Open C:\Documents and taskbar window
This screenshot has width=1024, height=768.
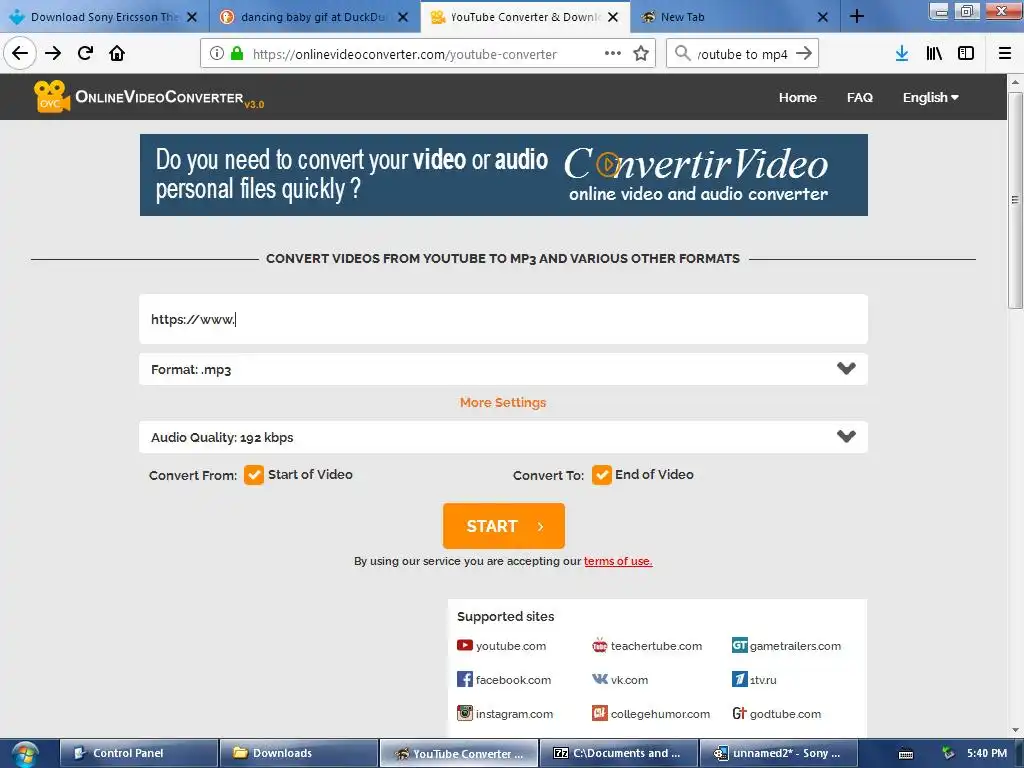618,753
